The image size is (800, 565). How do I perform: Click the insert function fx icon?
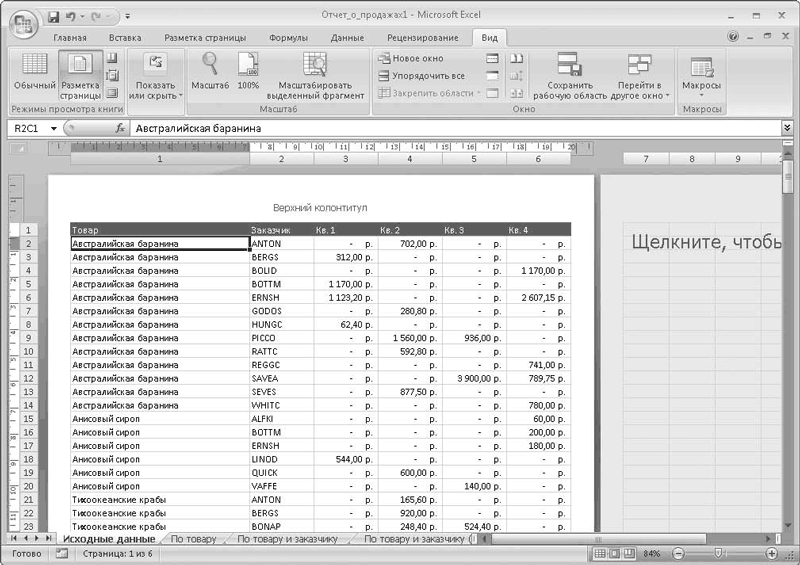click(120, 128)
